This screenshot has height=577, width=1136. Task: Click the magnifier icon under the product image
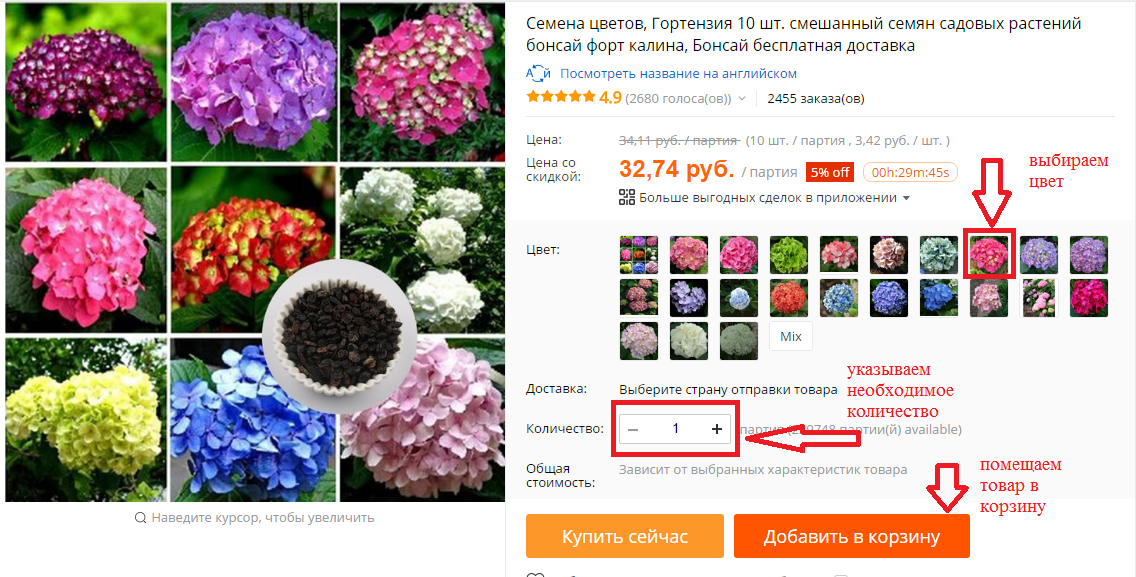(141, 518)
